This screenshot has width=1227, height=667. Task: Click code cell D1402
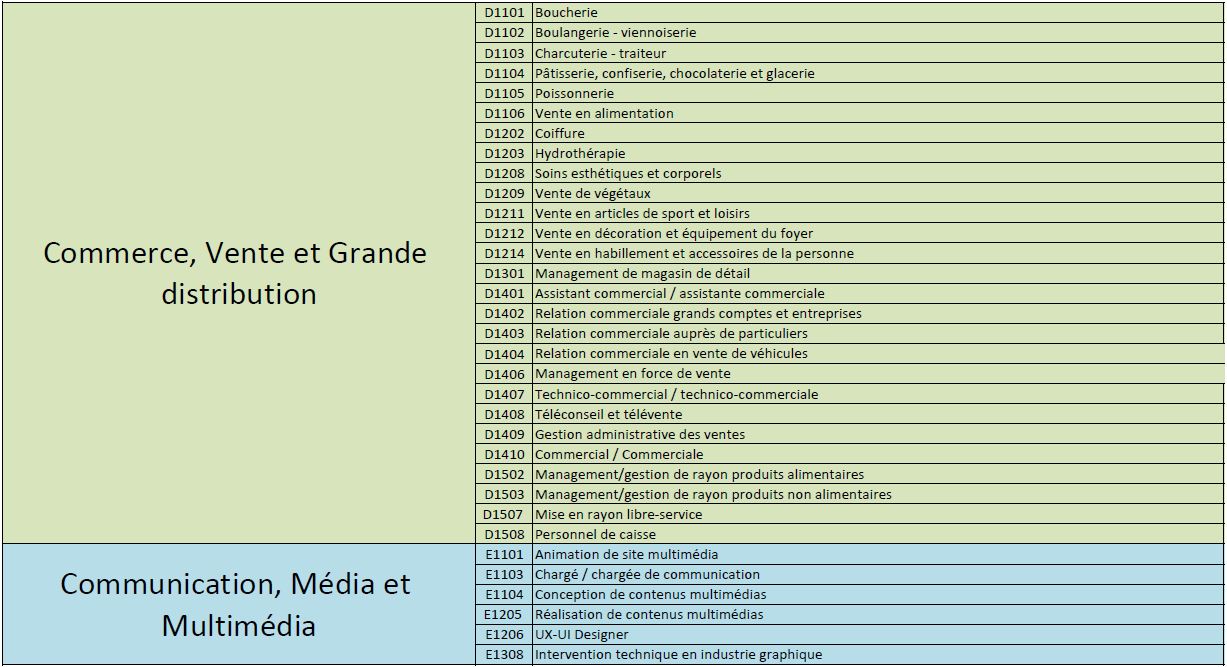click(504, 313)
